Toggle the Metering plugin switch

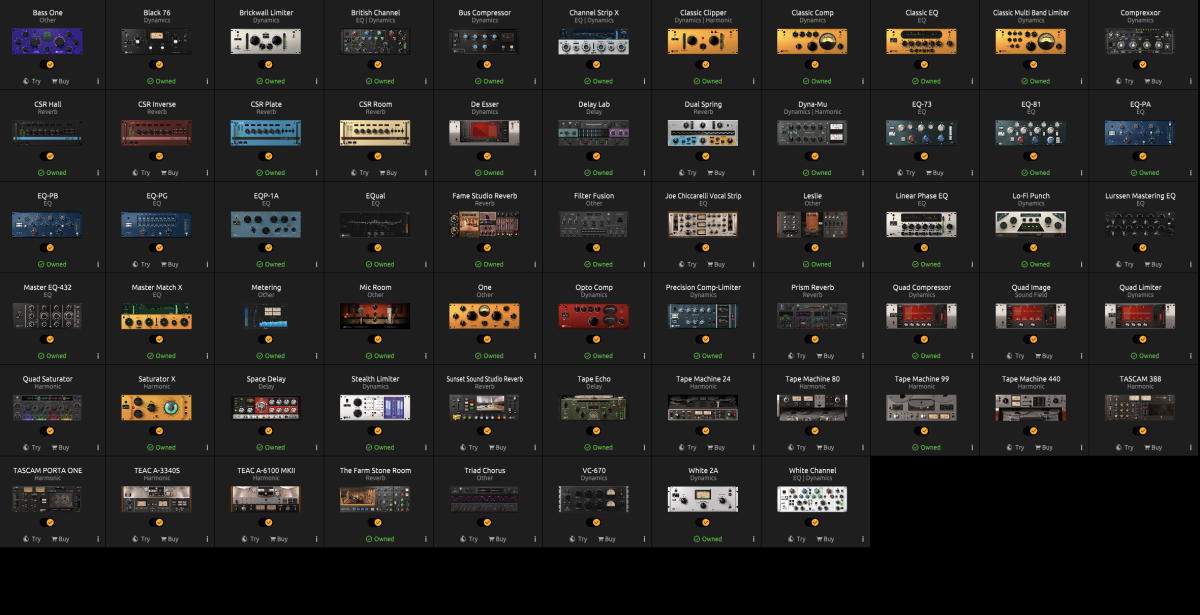pyautogui.click(x=266, y=339)
